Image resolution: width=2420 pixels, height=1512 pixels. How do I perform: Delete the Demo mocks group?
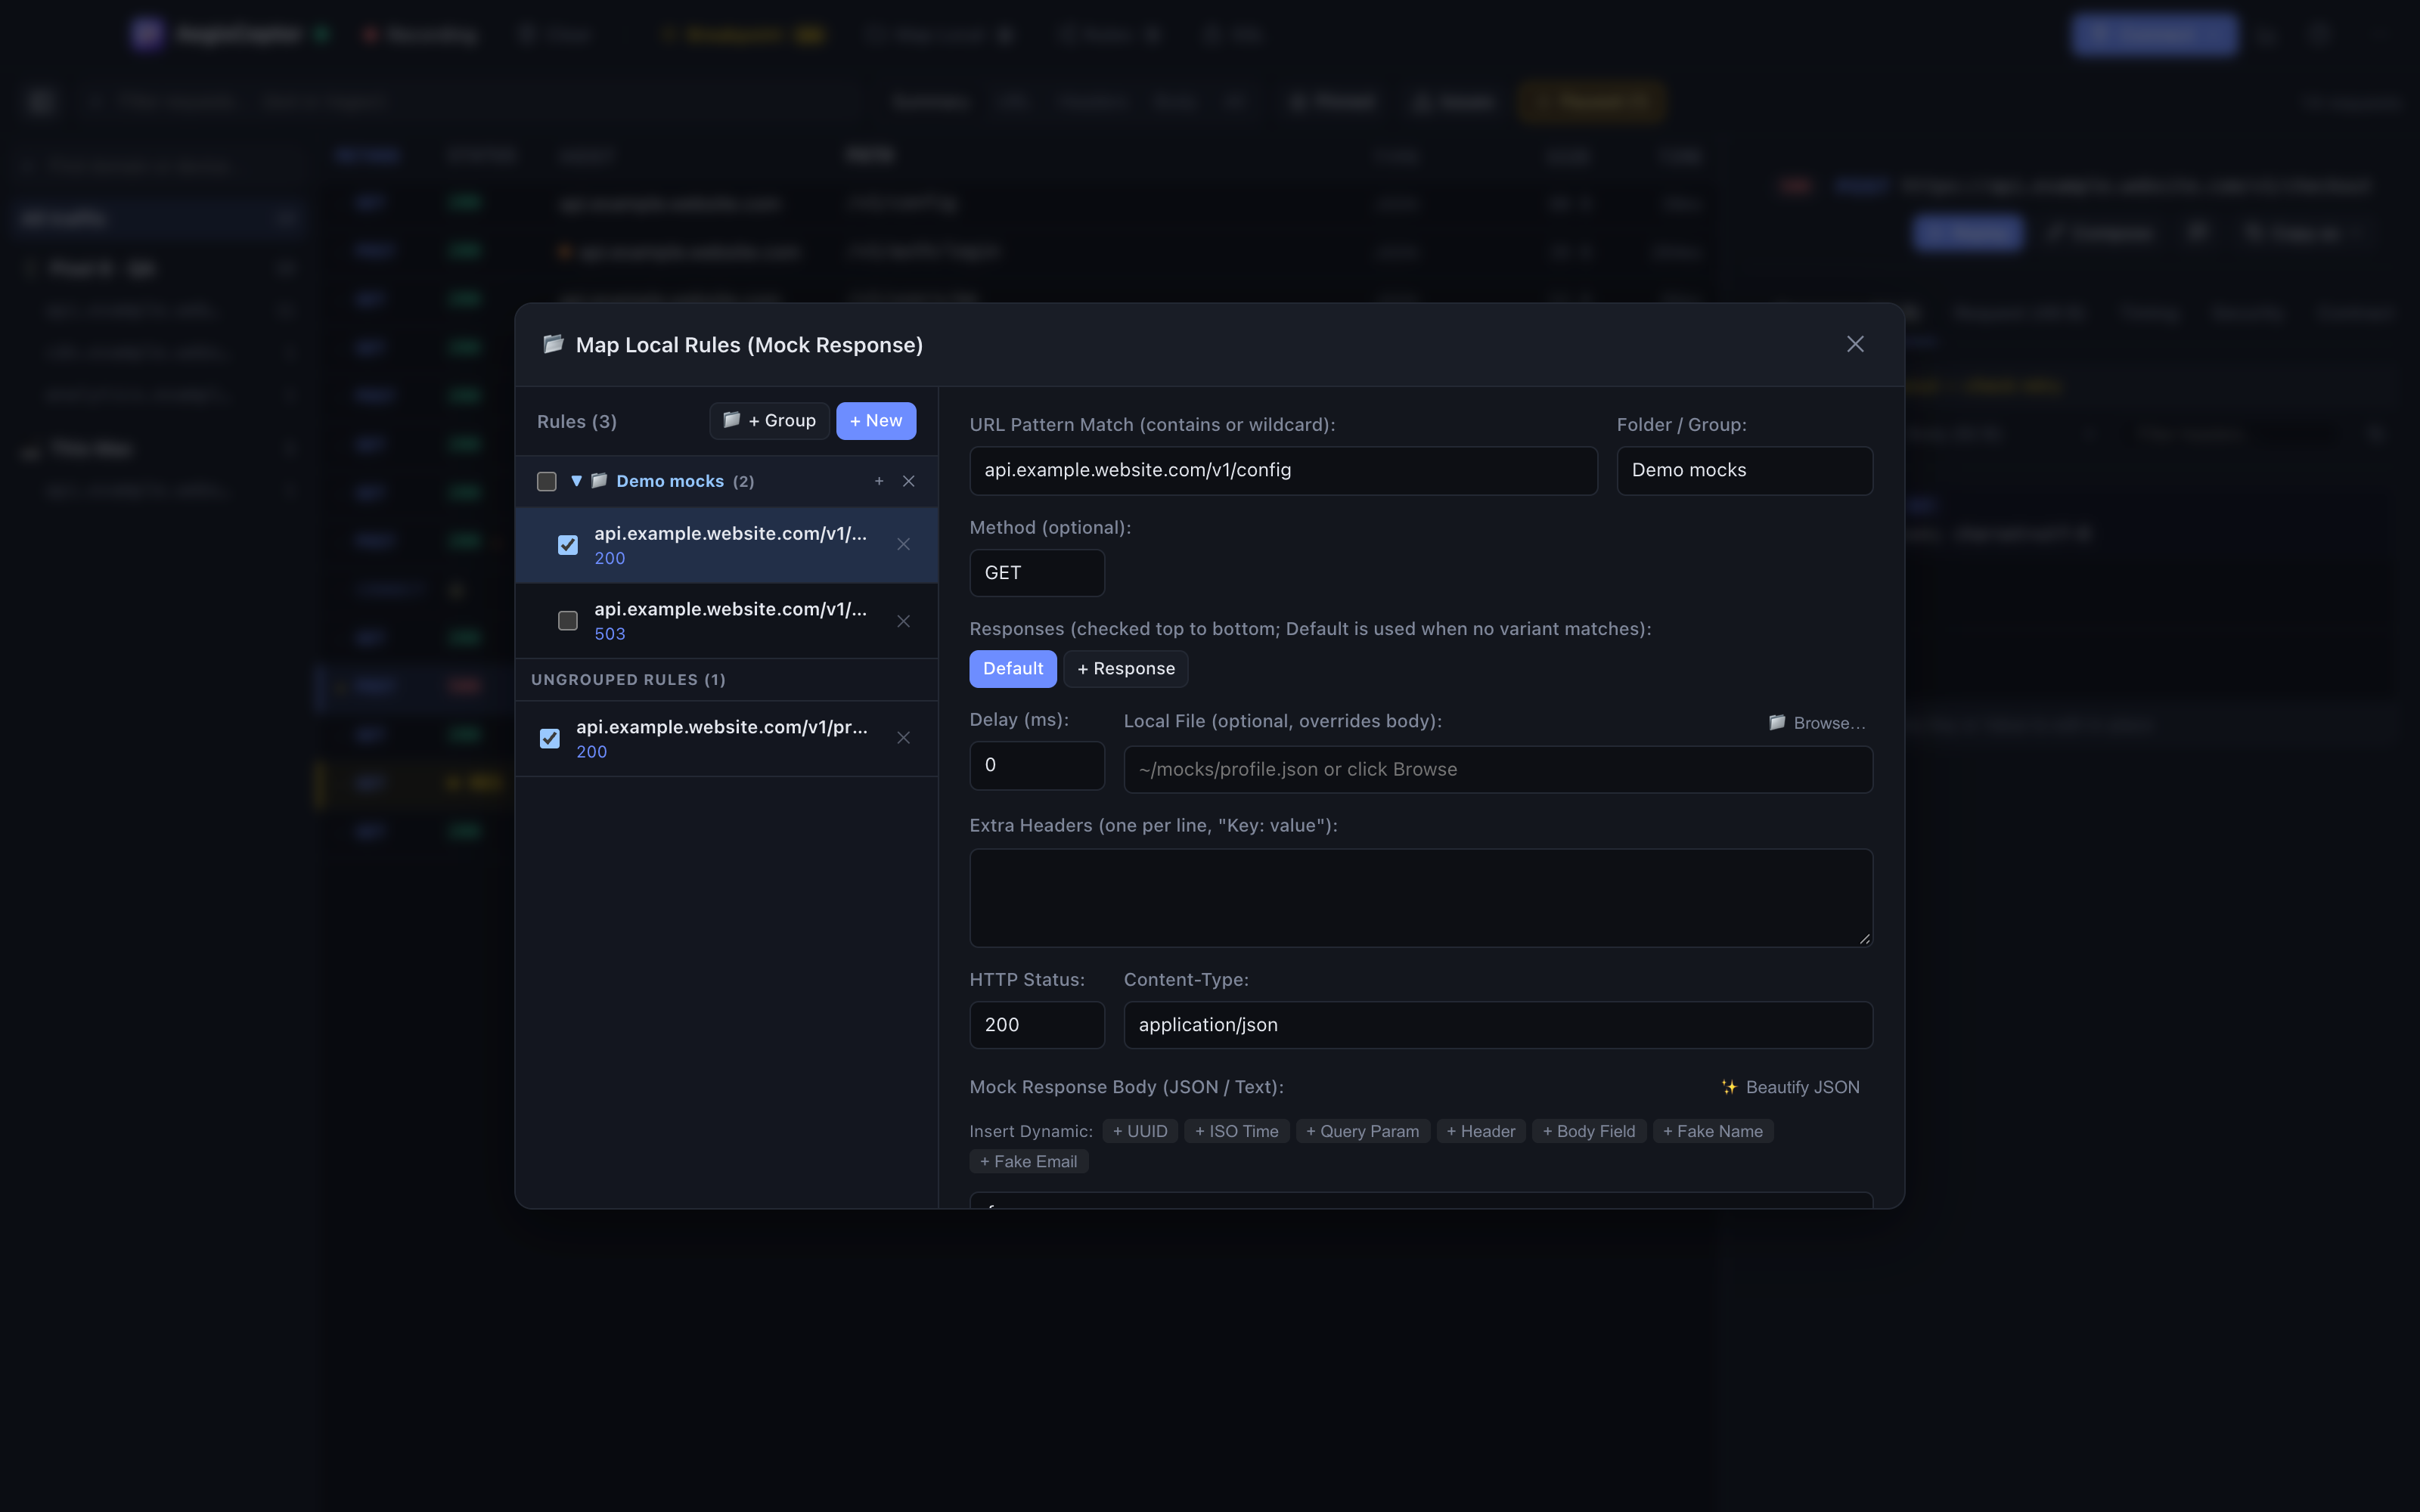[x=908, y=481]
